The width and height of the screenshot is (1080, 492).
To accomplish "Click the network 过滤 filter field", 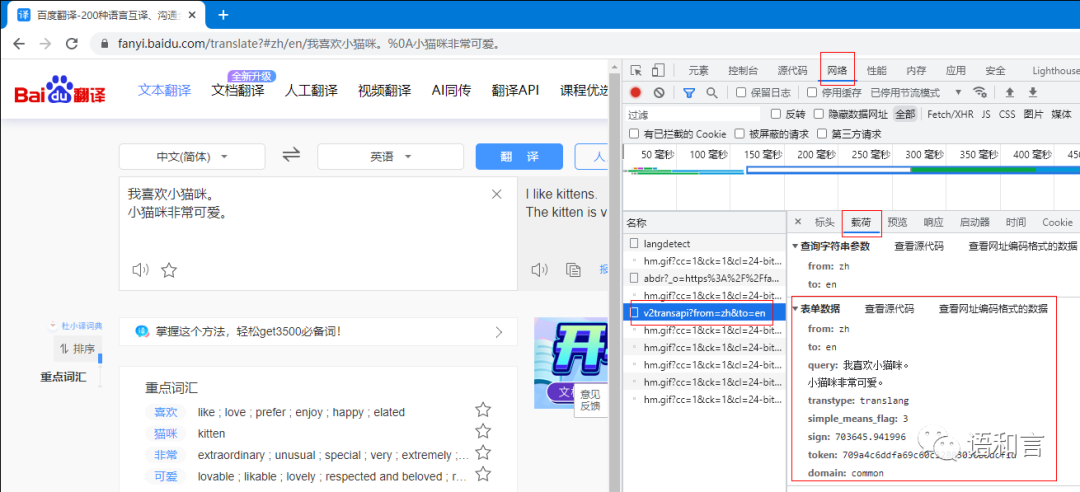I will click(693, 114).
